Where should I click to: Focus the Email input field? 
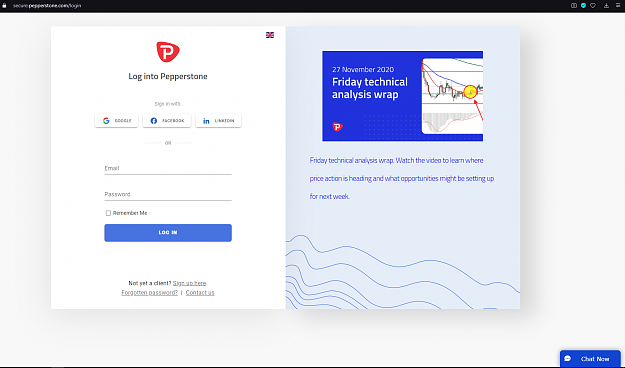[x=168, y=169]
